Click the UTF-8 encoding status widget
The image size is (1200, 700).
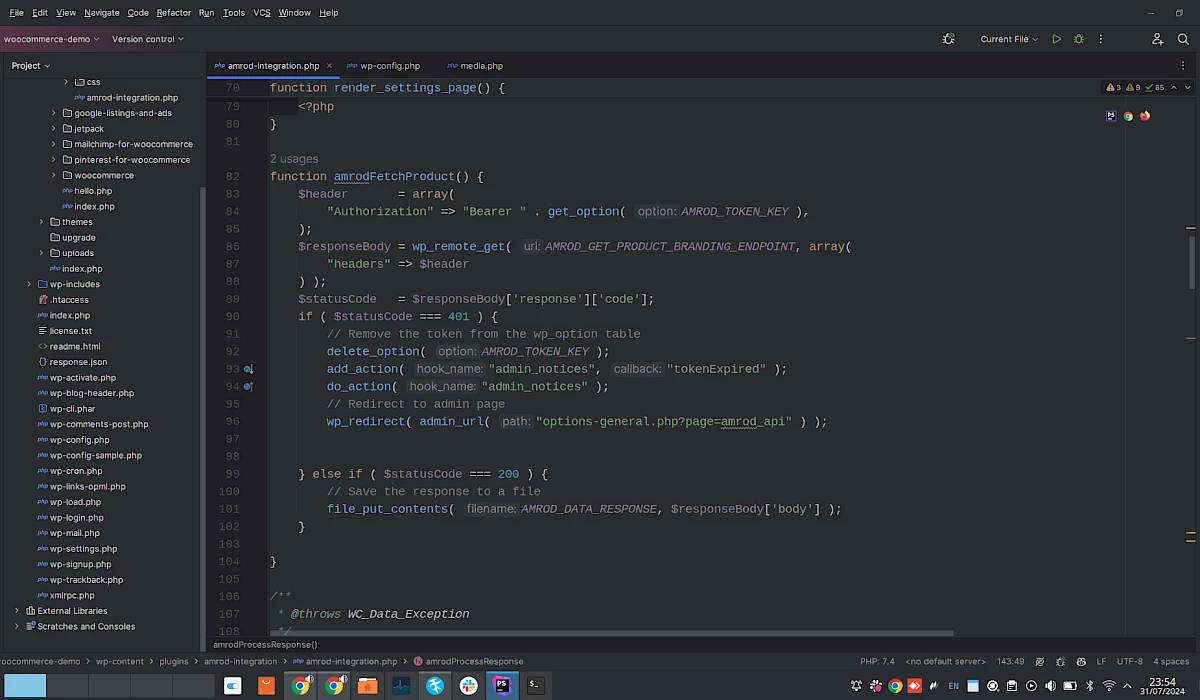[x=1129, y=662]
